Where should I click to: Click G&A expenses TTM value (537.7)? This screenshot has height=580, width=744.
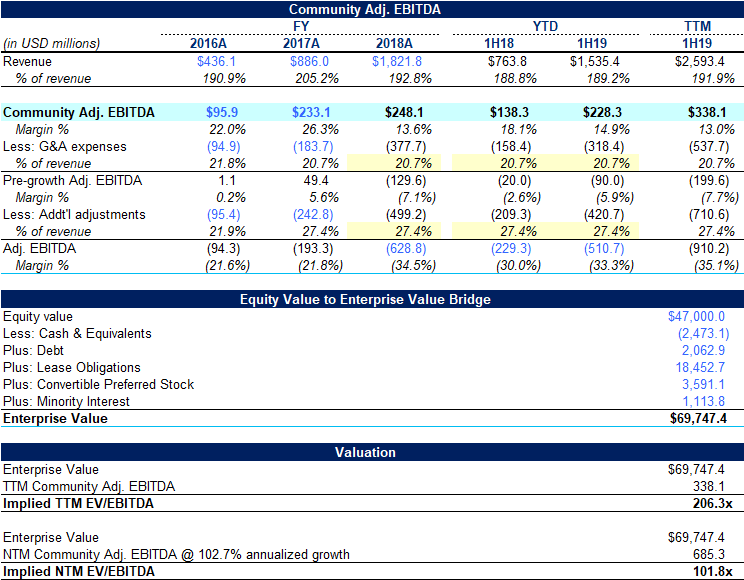[709, 147]
